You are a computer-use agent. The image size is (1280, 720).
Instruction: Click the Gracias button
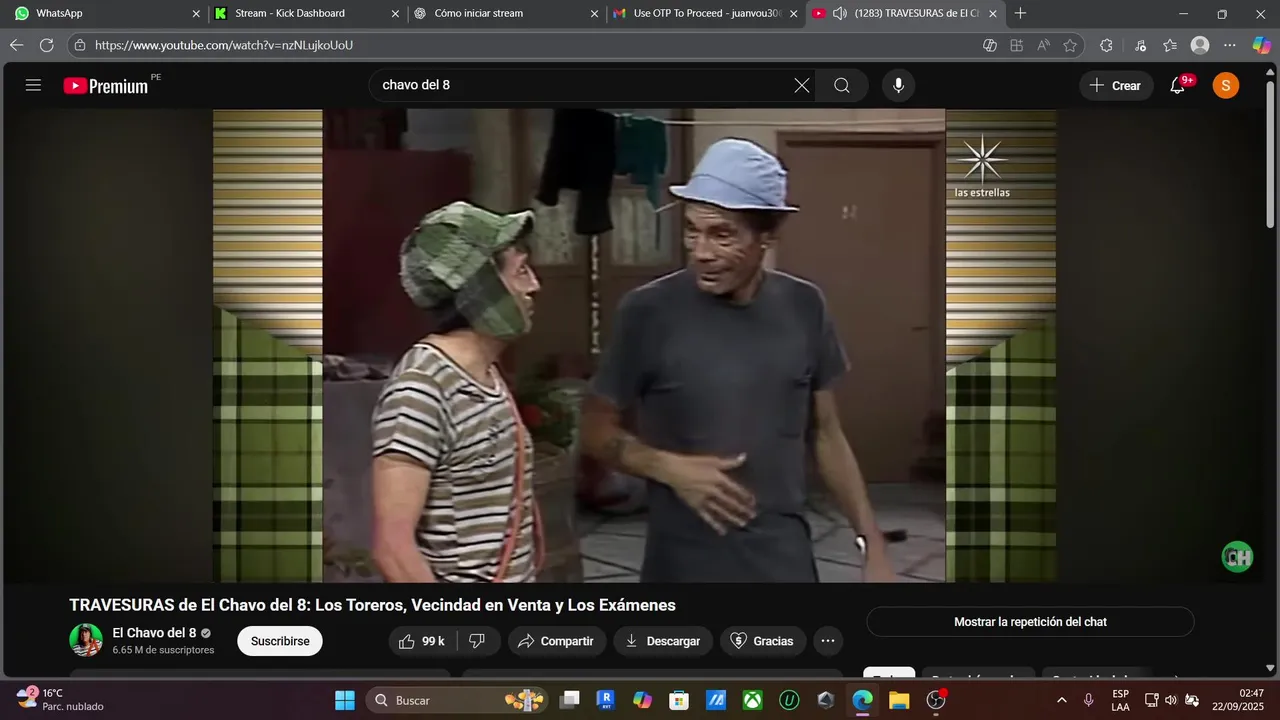click(763, 641)
